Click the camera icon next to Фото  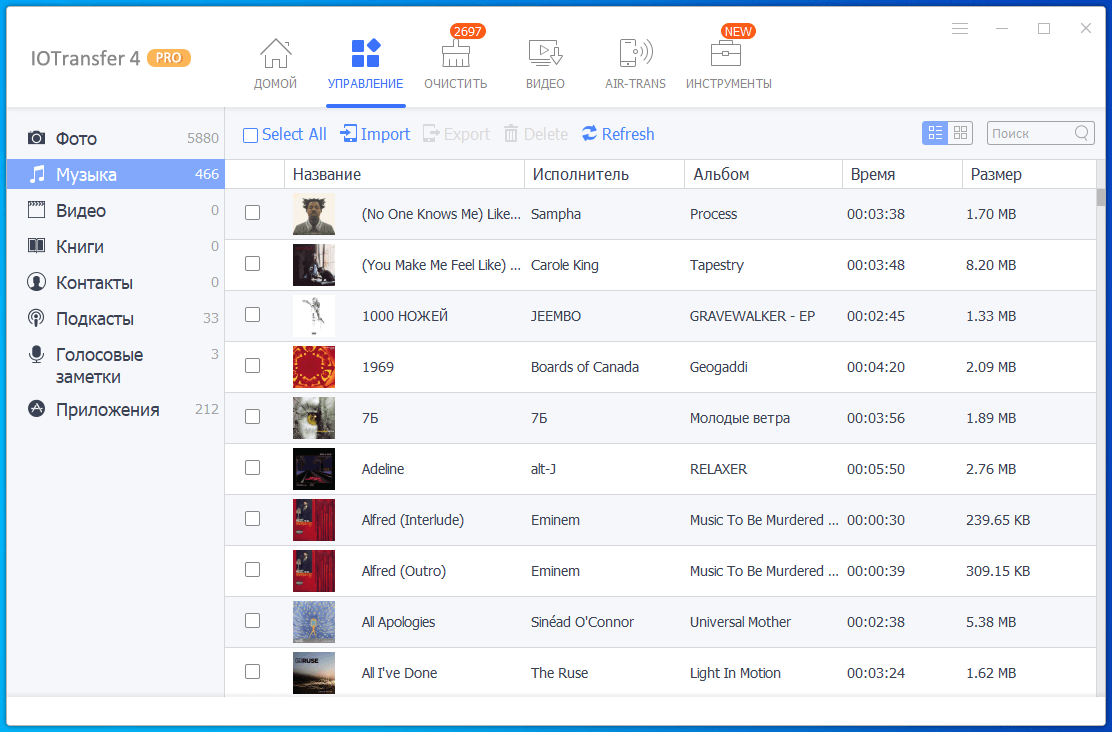pos(36,138)
